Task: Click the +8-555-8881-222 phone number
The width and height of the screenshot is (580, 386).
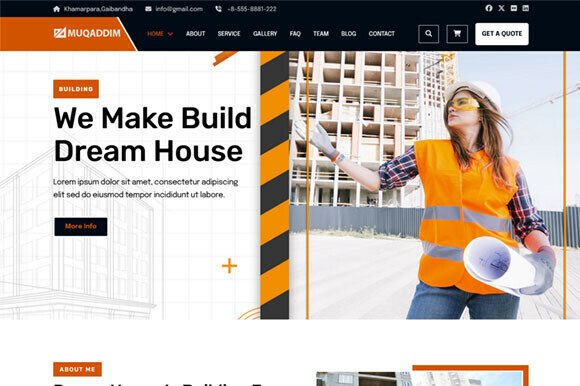Action: point(252,9)
